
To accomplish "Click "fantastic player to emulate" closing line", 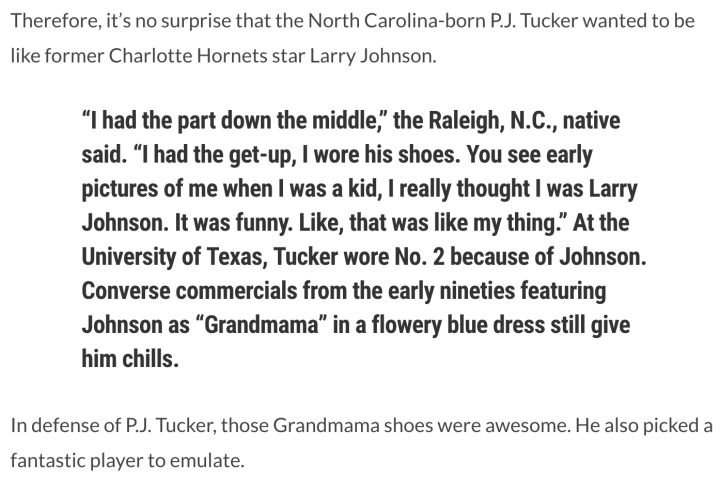I will (127, 461).
